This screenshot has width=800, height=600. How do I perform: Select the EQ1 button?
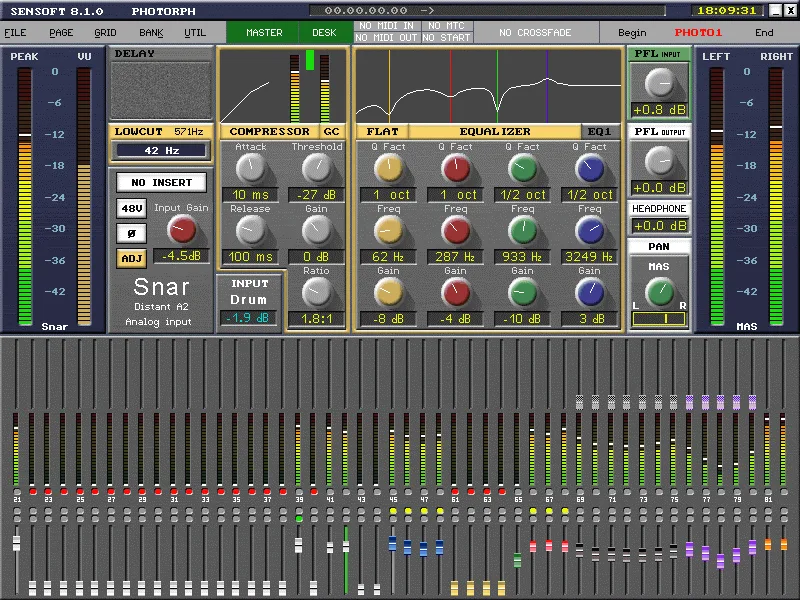coord(599,132)
